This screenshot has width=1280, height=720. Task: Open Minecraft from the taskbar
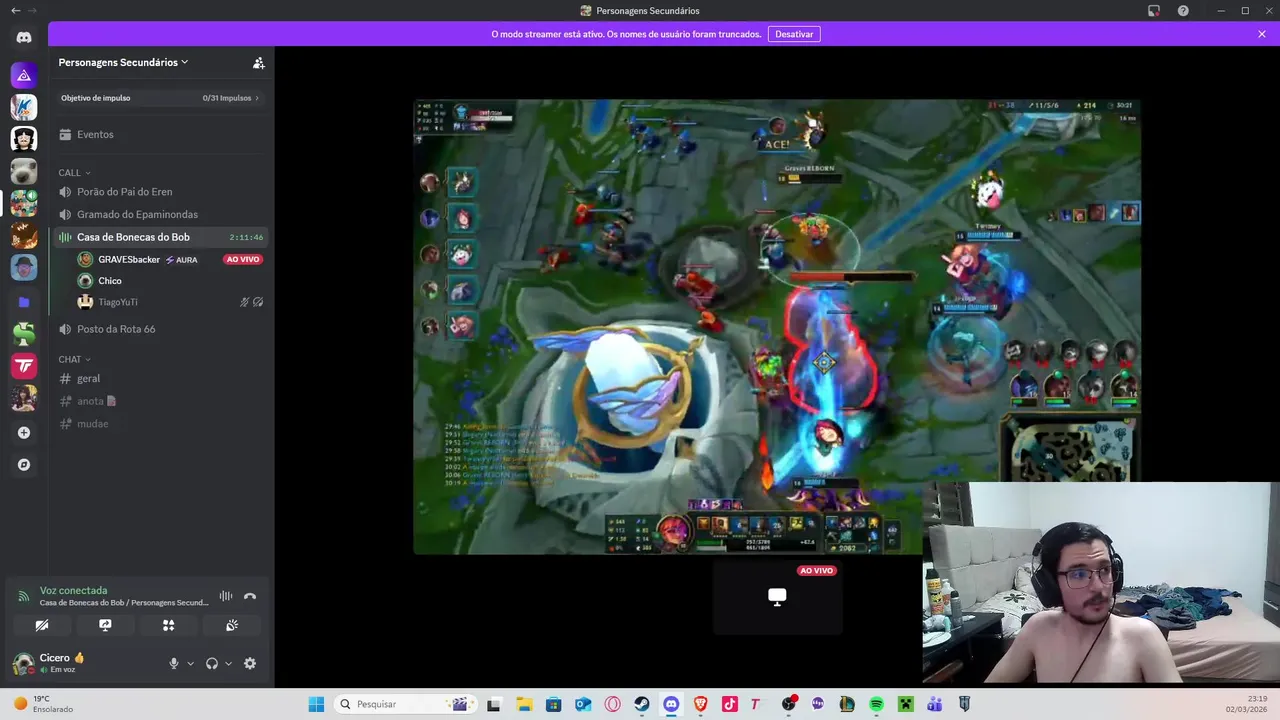(905, 704)
